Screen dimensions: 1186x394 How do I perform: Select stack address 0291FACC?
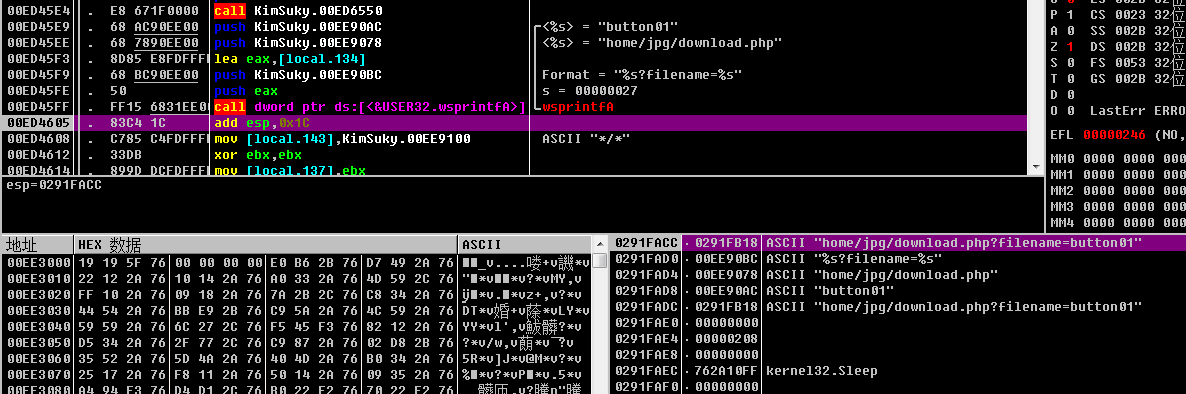pyautogui.click(x=647, y=243)
